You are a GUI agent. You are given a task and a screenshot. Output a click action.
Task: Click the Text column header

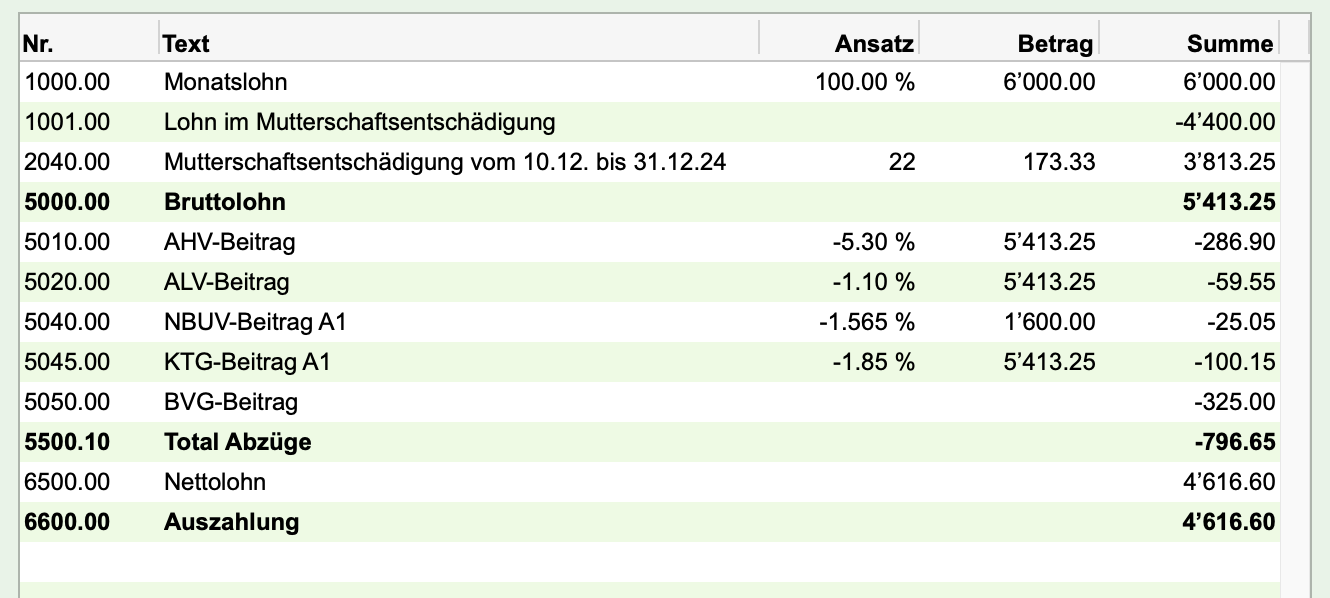coord(459,43)
